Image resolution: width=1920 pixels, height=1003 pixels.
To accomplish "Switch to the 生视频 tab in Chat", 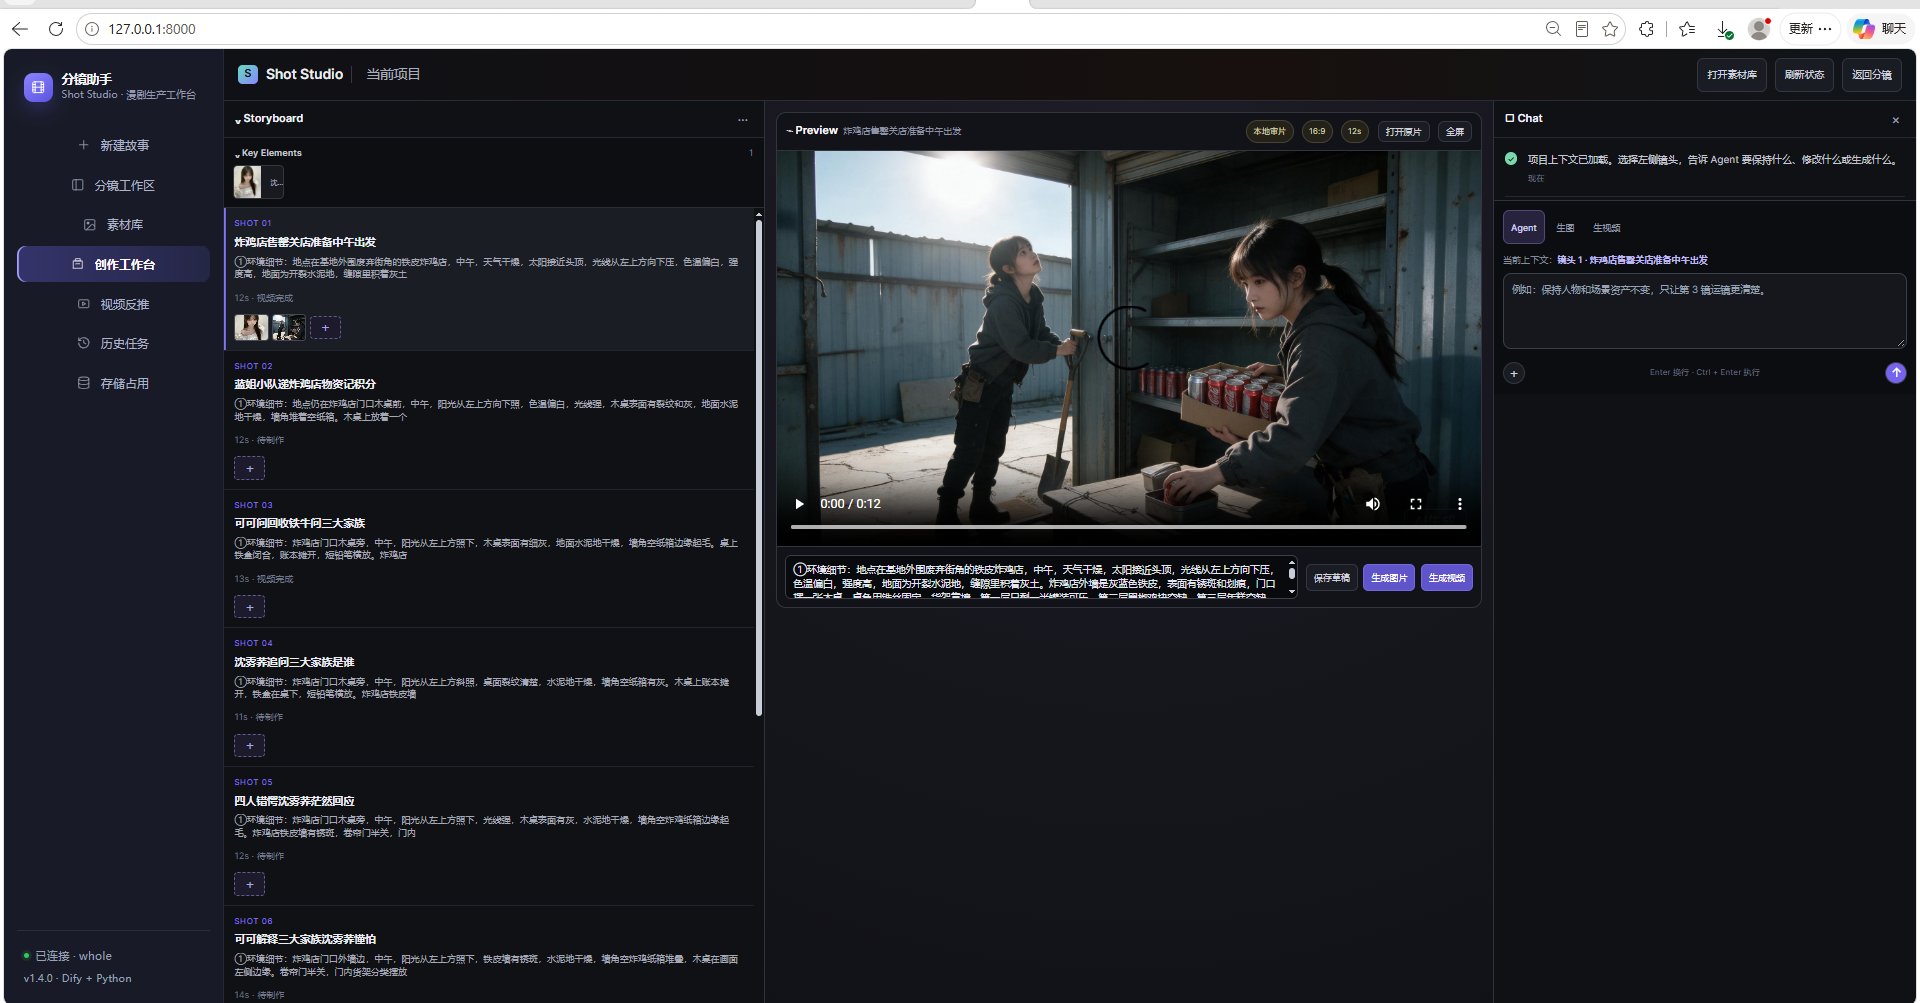I will tap(1606, 228).
